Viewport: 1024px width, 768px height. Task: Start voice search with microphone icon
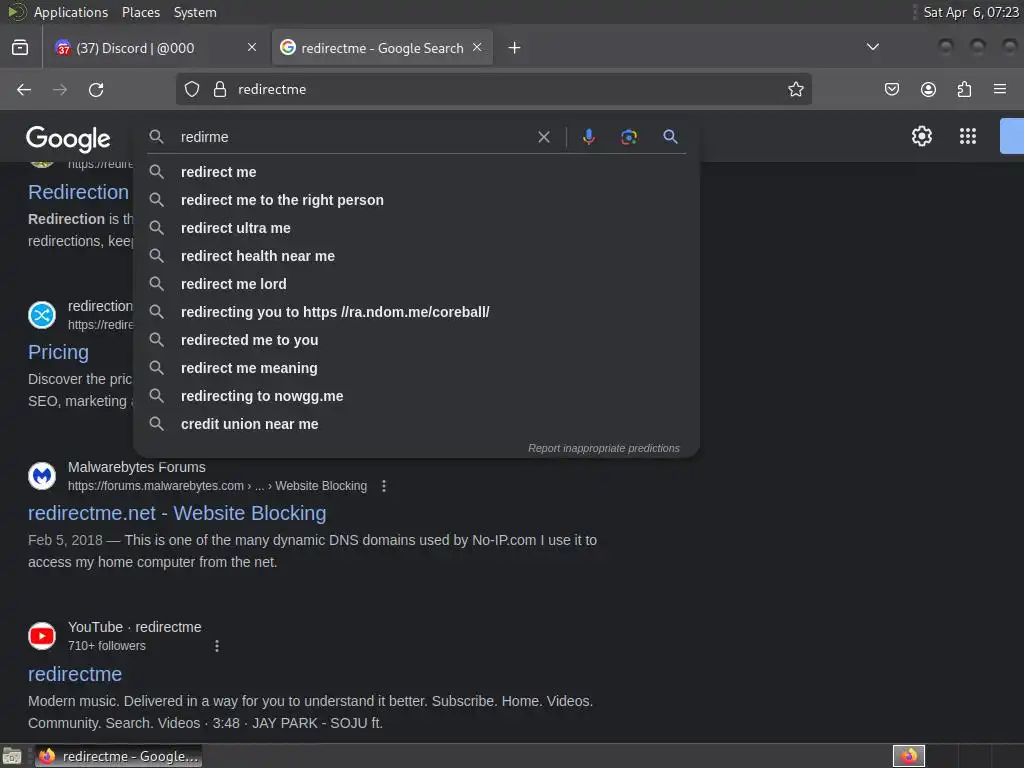click(x=588, y=136)
